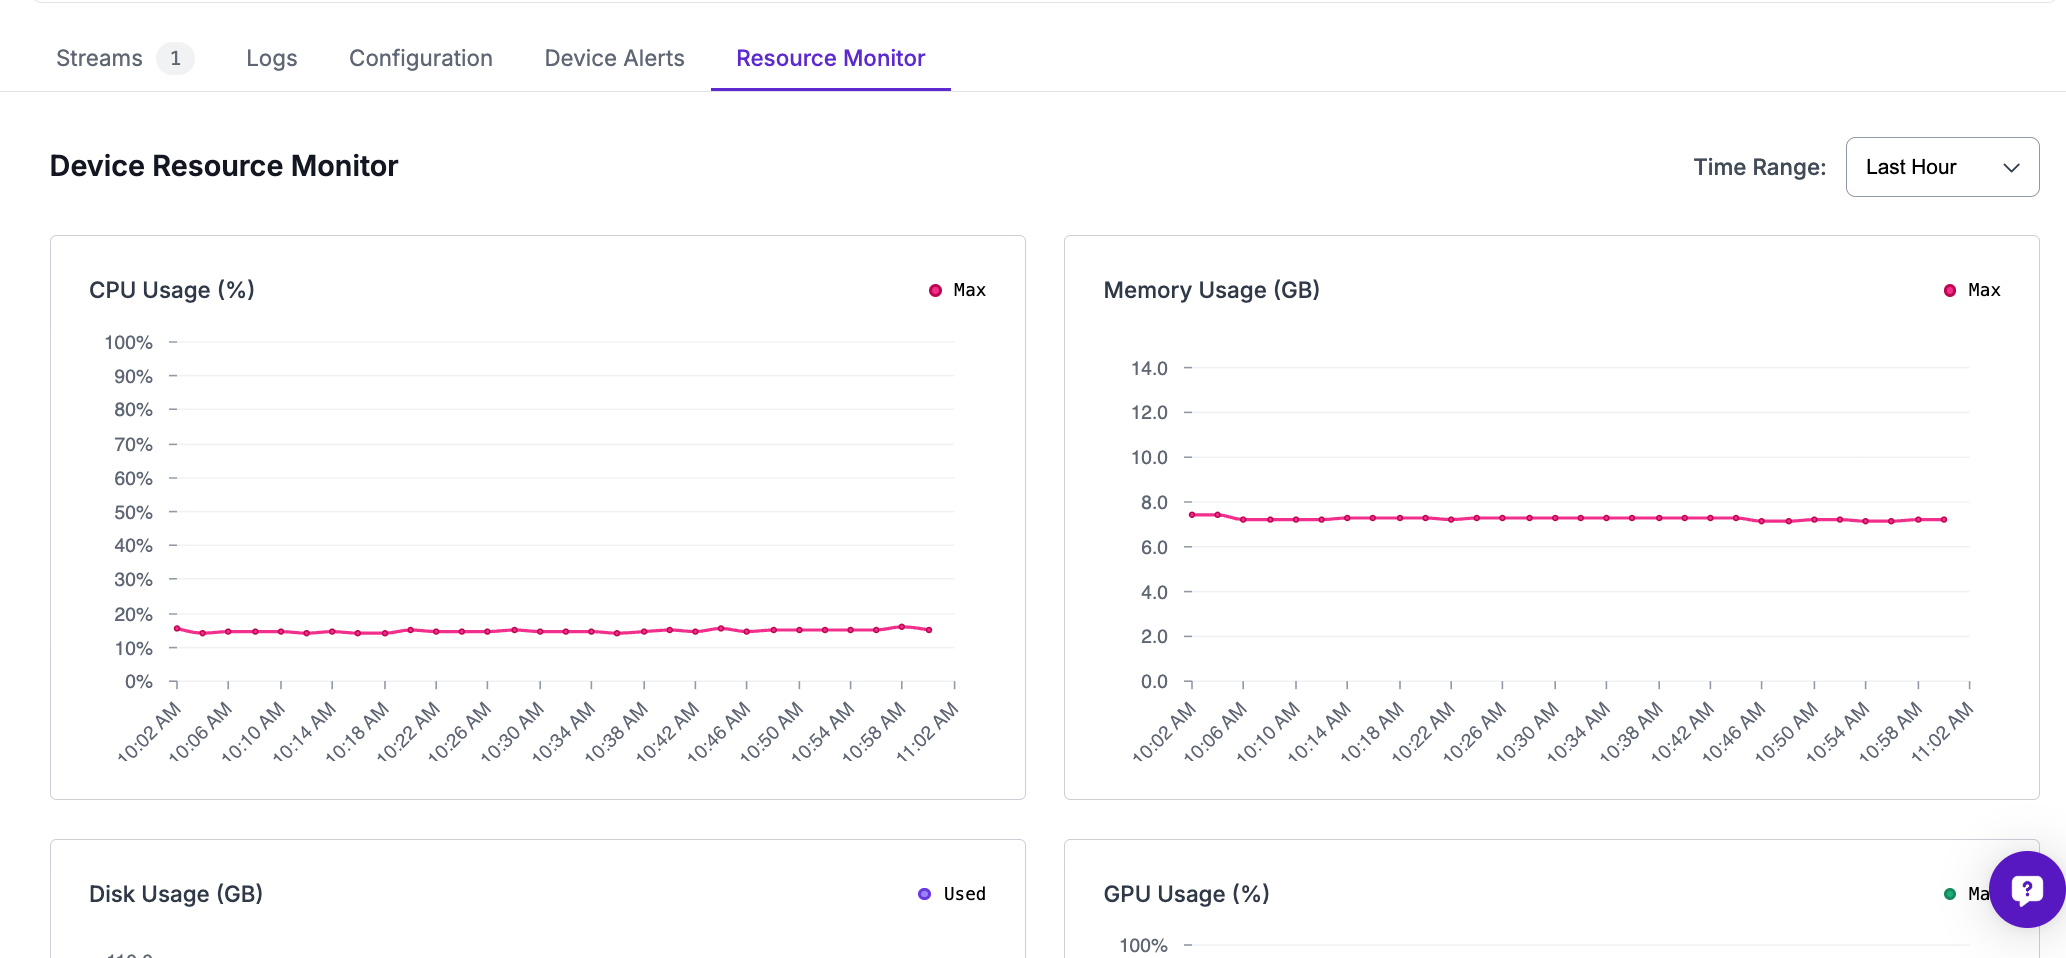Screen dimensions: 2066x958
Task: Toggle the Used series label in Disk chart
Action: click(964, 894)
